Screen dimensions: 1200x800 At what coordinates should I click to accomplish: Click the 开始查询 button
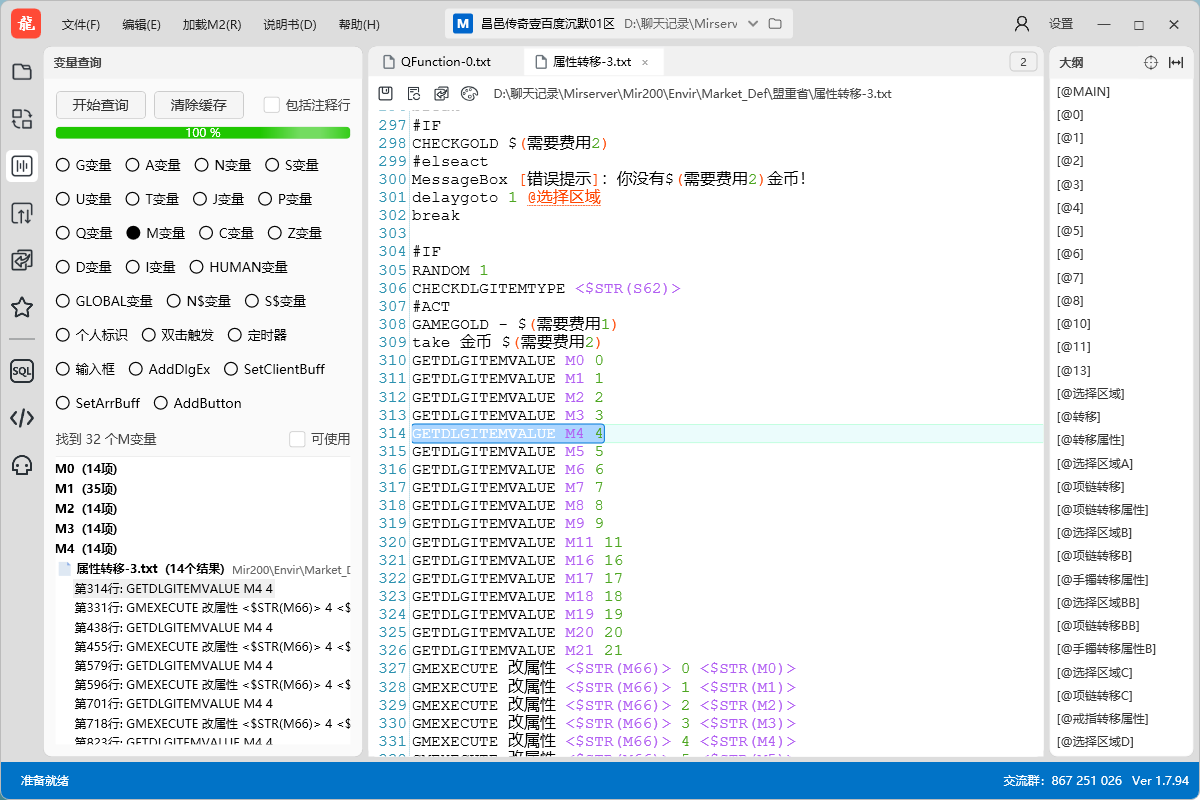point(100,105)
